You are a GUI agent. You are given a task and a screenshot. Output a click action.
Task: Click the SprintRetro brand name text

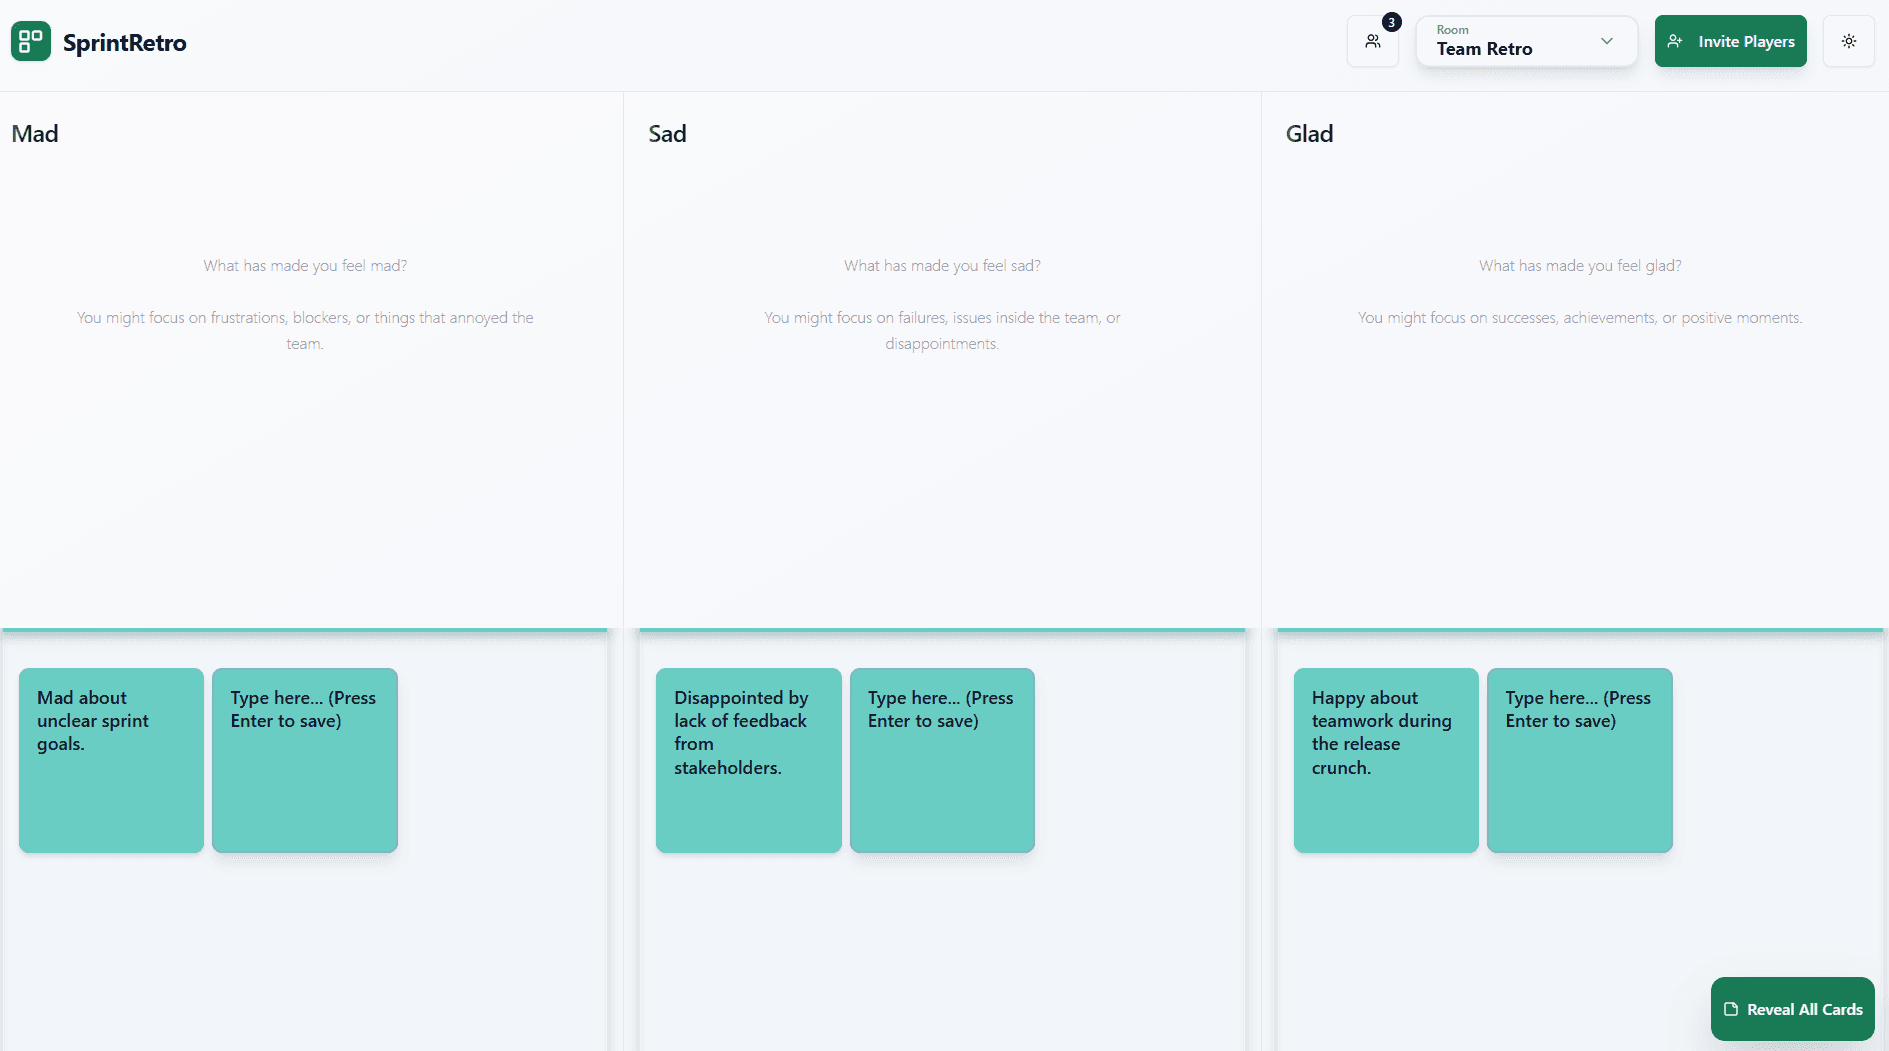(125, 43)
